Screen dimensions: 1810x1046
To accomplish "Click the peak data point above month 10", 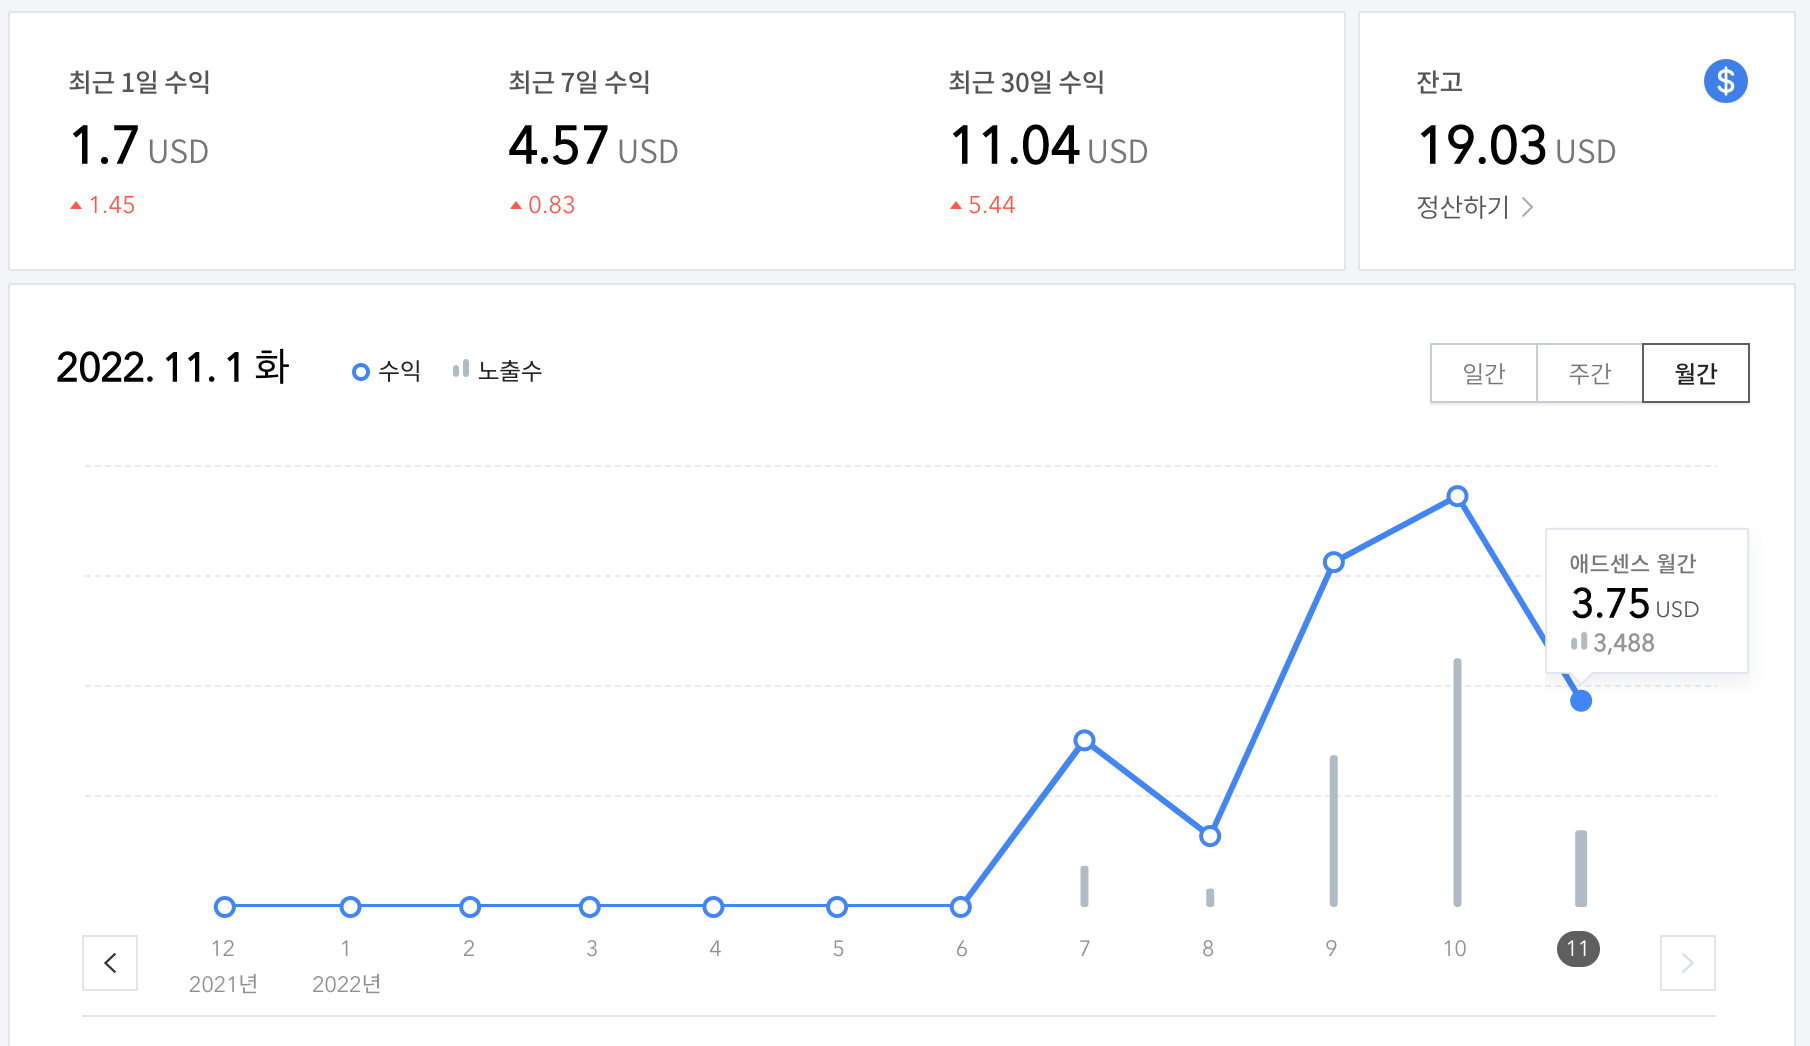I will pyautogui.click(x=1456, y=496).
